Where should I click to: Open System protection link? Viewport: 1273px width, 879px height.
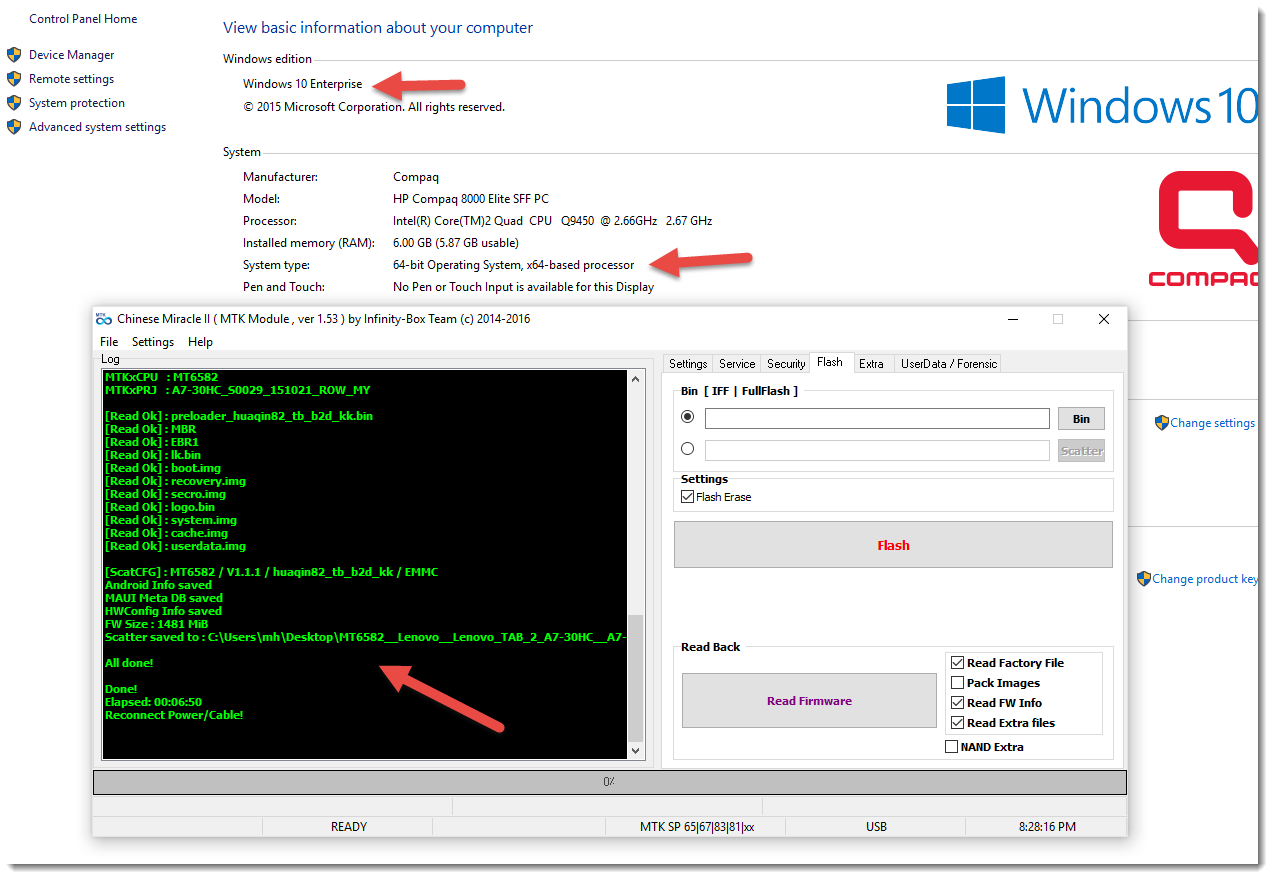click(x=77, y=103)
